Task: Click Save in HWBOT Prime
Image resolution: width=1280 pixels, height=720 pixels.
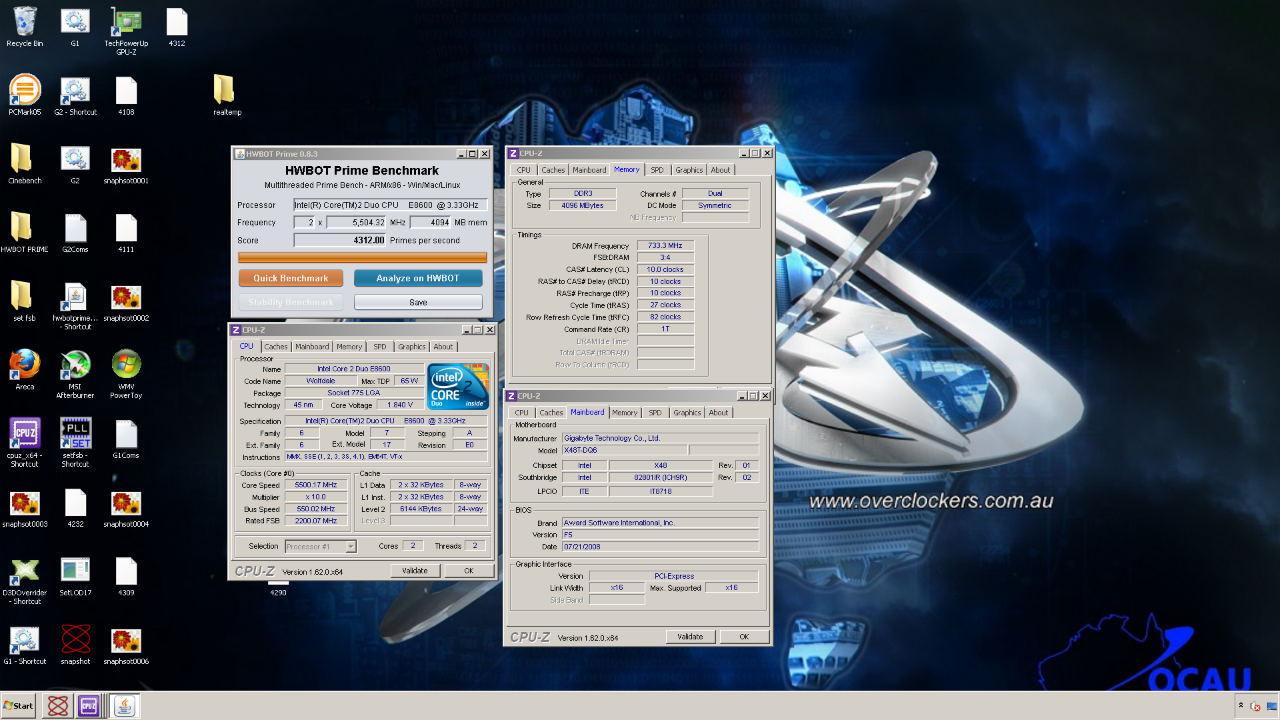Action: [x=418, y=302]
